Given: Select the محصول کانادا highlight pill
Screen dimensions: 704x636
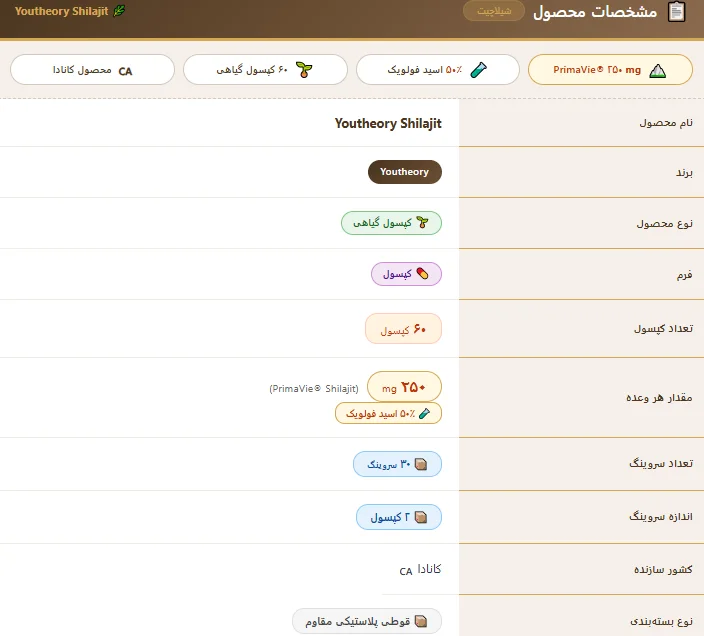Looking at the screenshot, I should (92, 70).
